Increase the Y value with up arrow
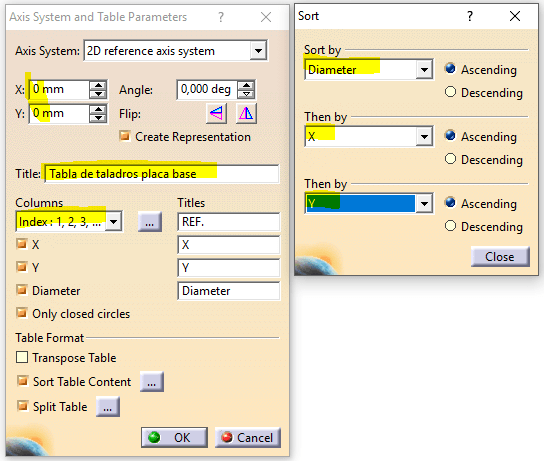Image resolution: width=544 pixels, height=461 pixels. [98, 109]
